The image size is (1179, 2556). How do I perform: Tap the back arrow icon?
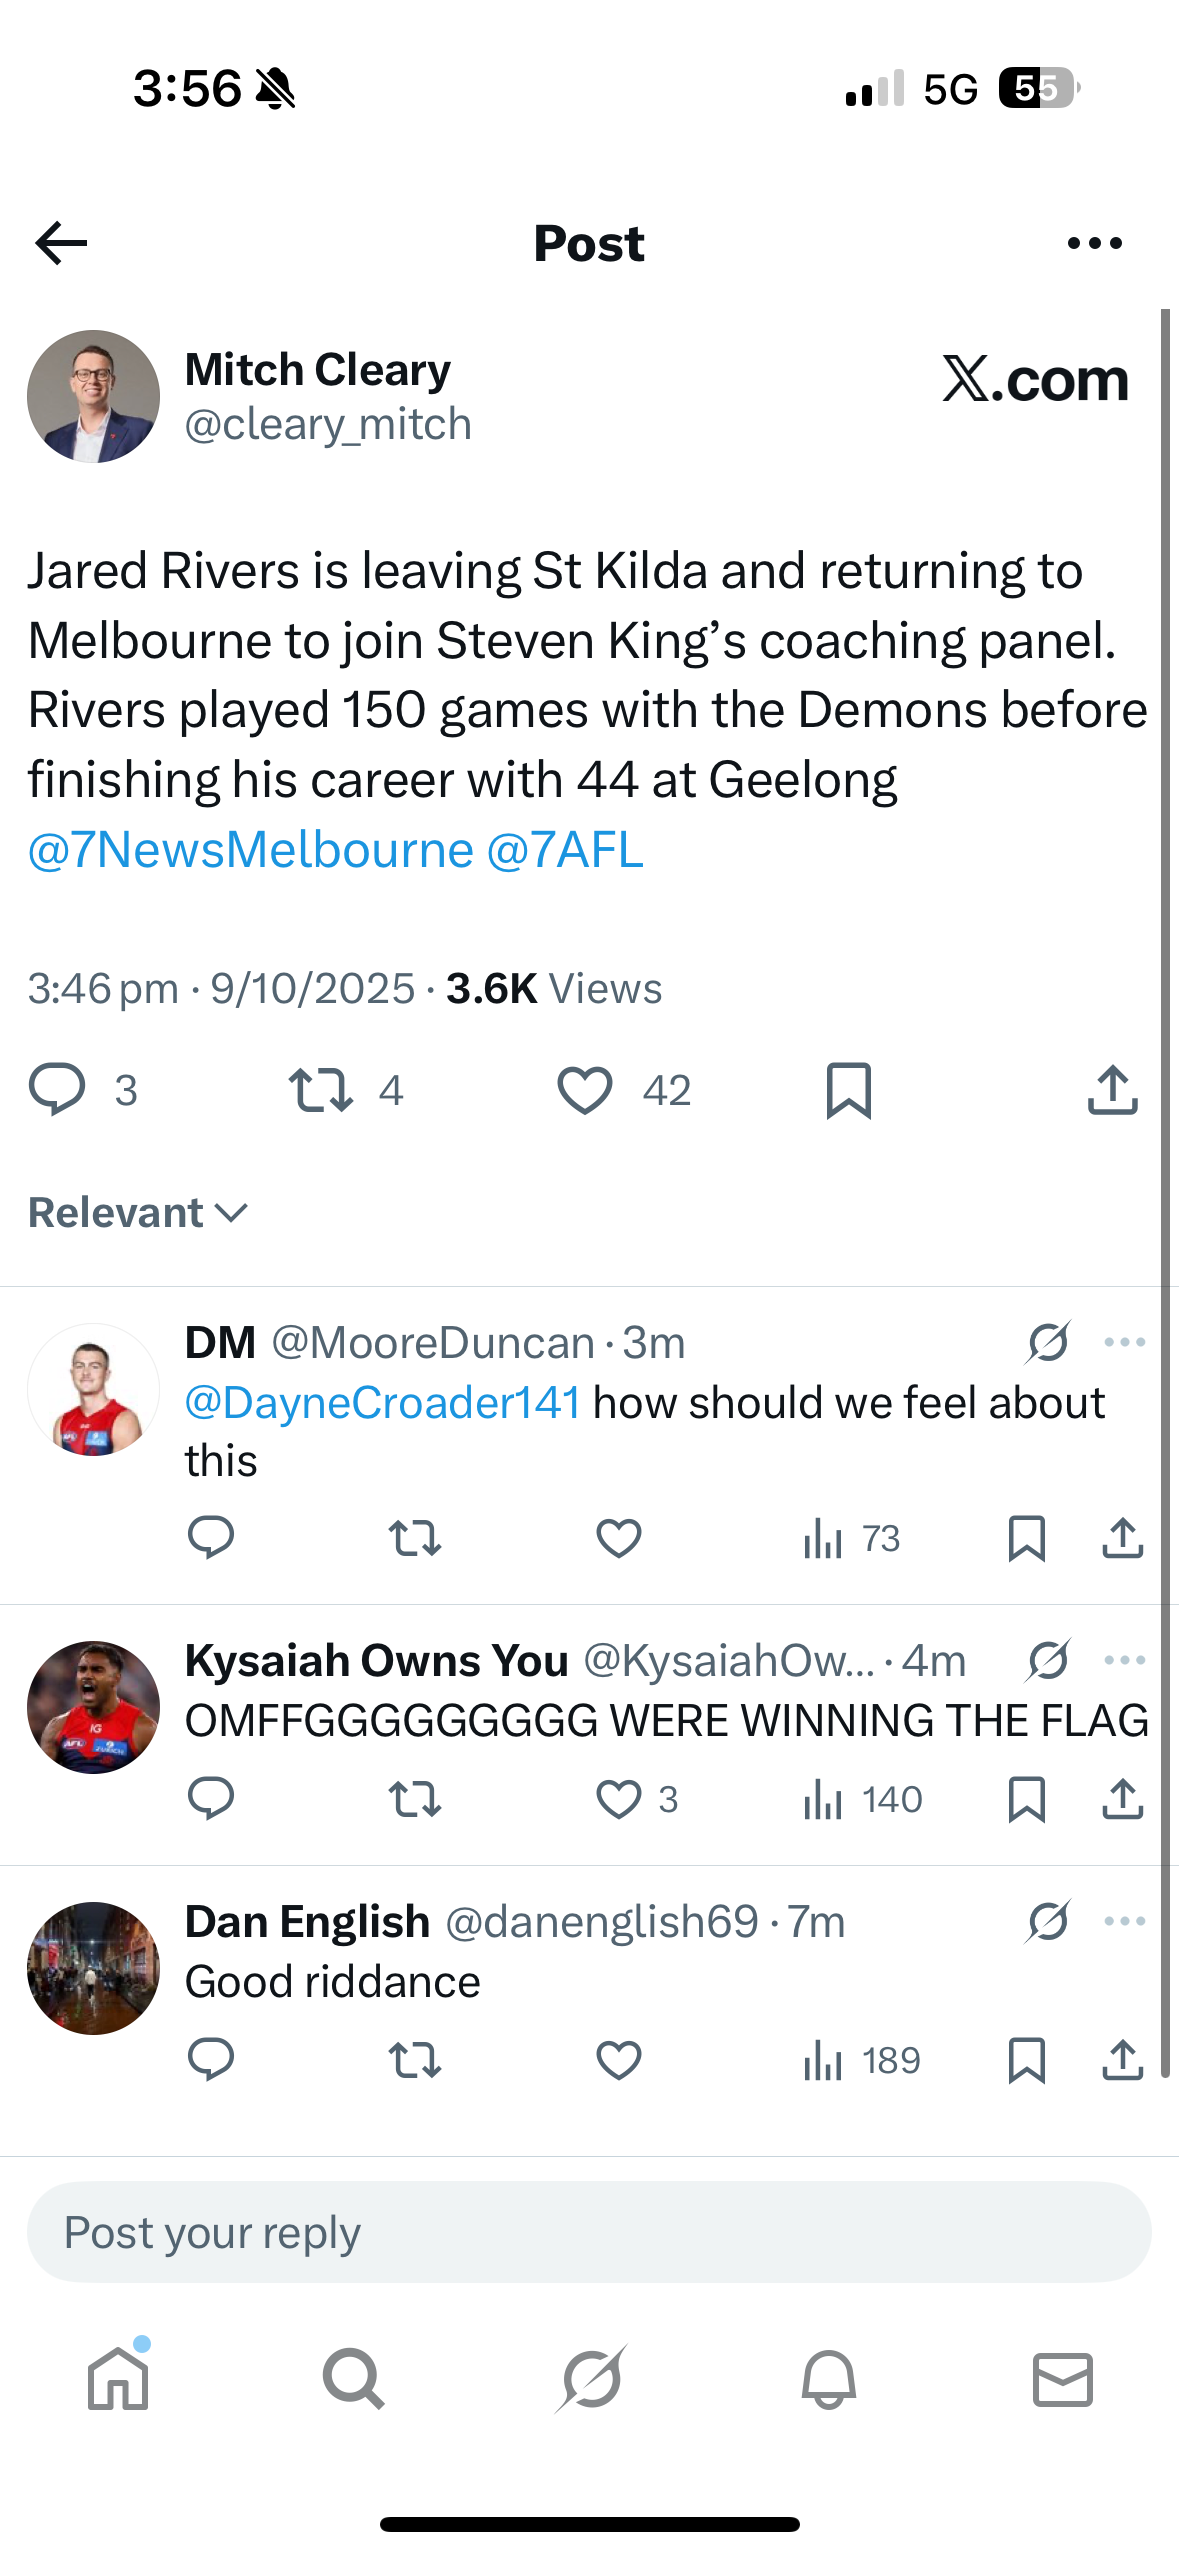[x=61, y=243]
